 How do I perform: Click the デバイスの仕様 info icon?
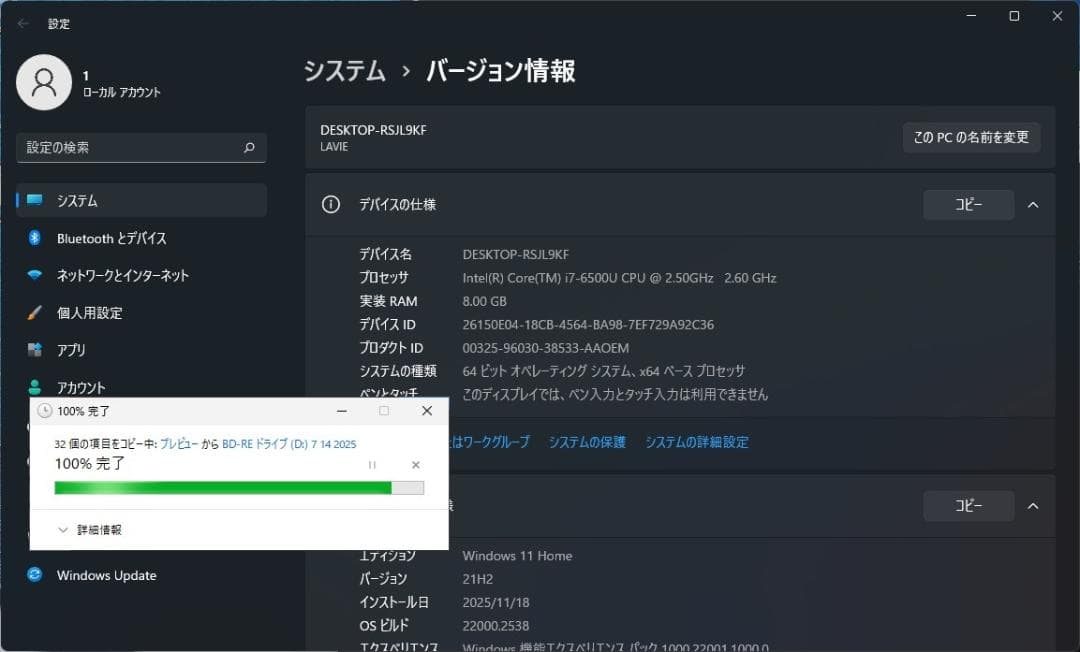331,204
